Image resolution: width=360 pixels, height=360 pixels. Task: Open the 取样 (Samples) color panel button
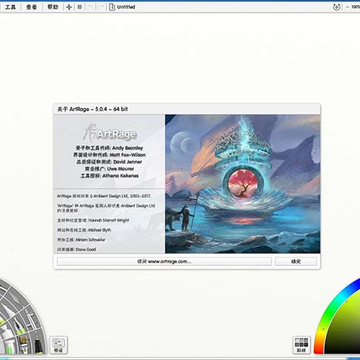301,345
